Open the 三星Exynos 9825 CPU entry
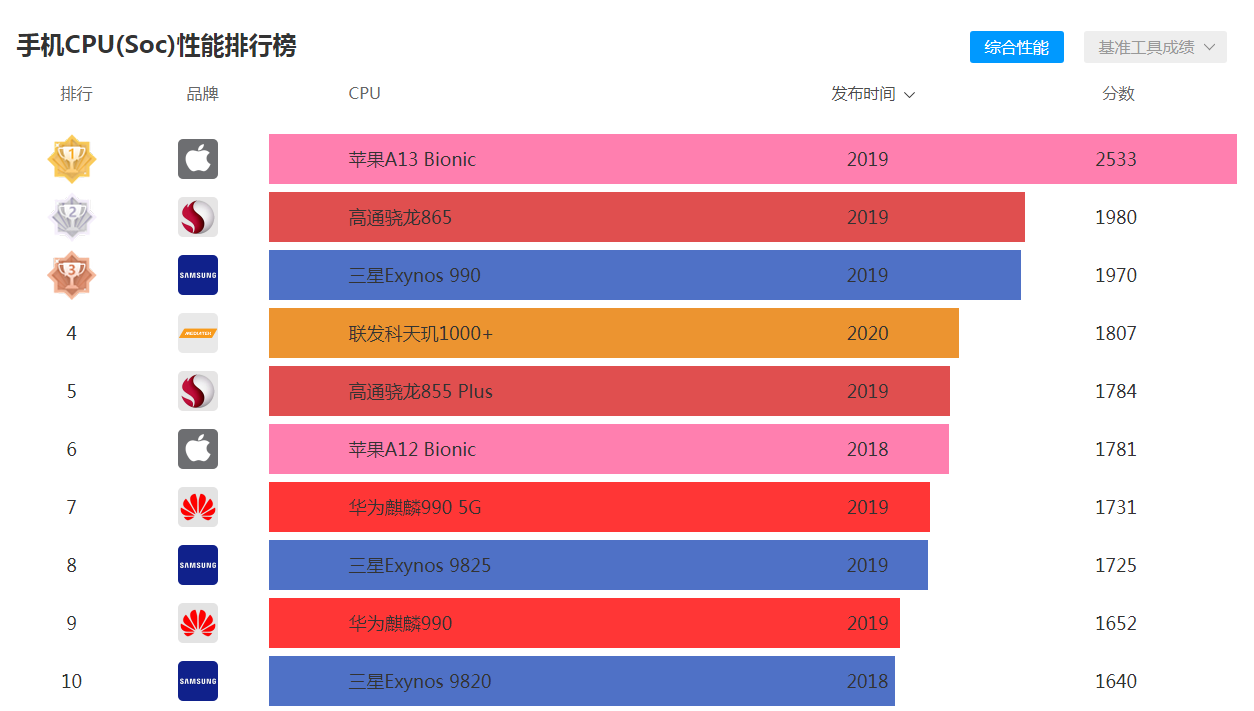Viewport: 1254px width, 711px height. coord(420,565)
